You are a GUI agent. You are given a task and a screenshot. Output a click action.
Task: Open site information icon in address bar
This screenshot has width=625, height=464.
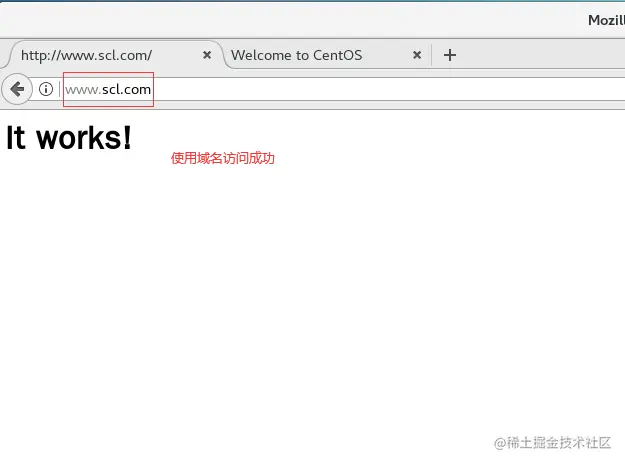click(46, 89)
